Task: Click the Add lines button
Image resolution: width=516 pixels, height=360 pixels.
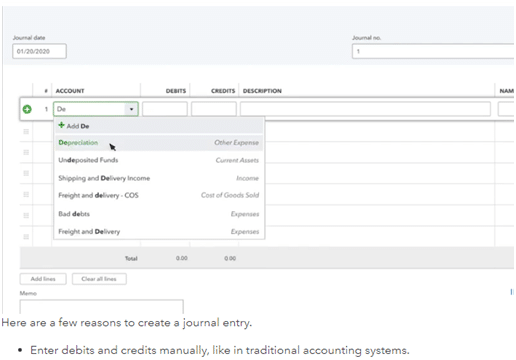Action: (x=43, y=279)
